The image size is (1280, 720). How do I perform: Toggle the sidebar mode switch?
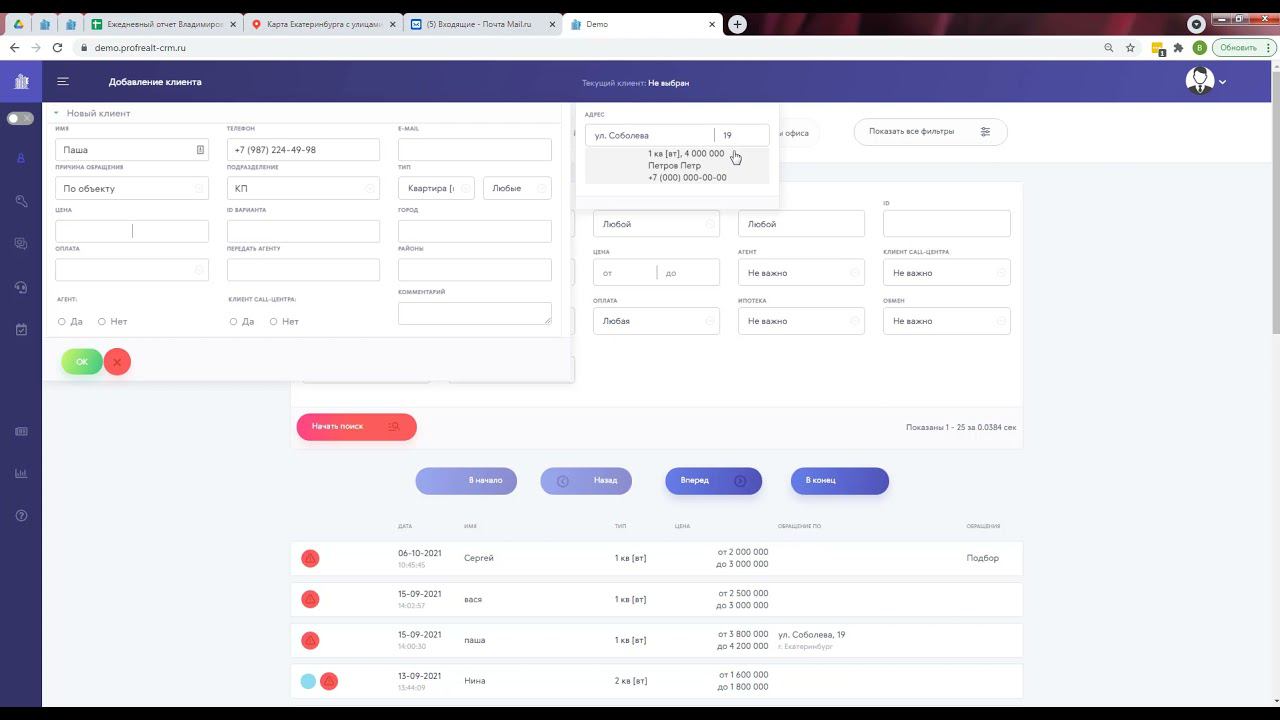(x=20, y=118)
